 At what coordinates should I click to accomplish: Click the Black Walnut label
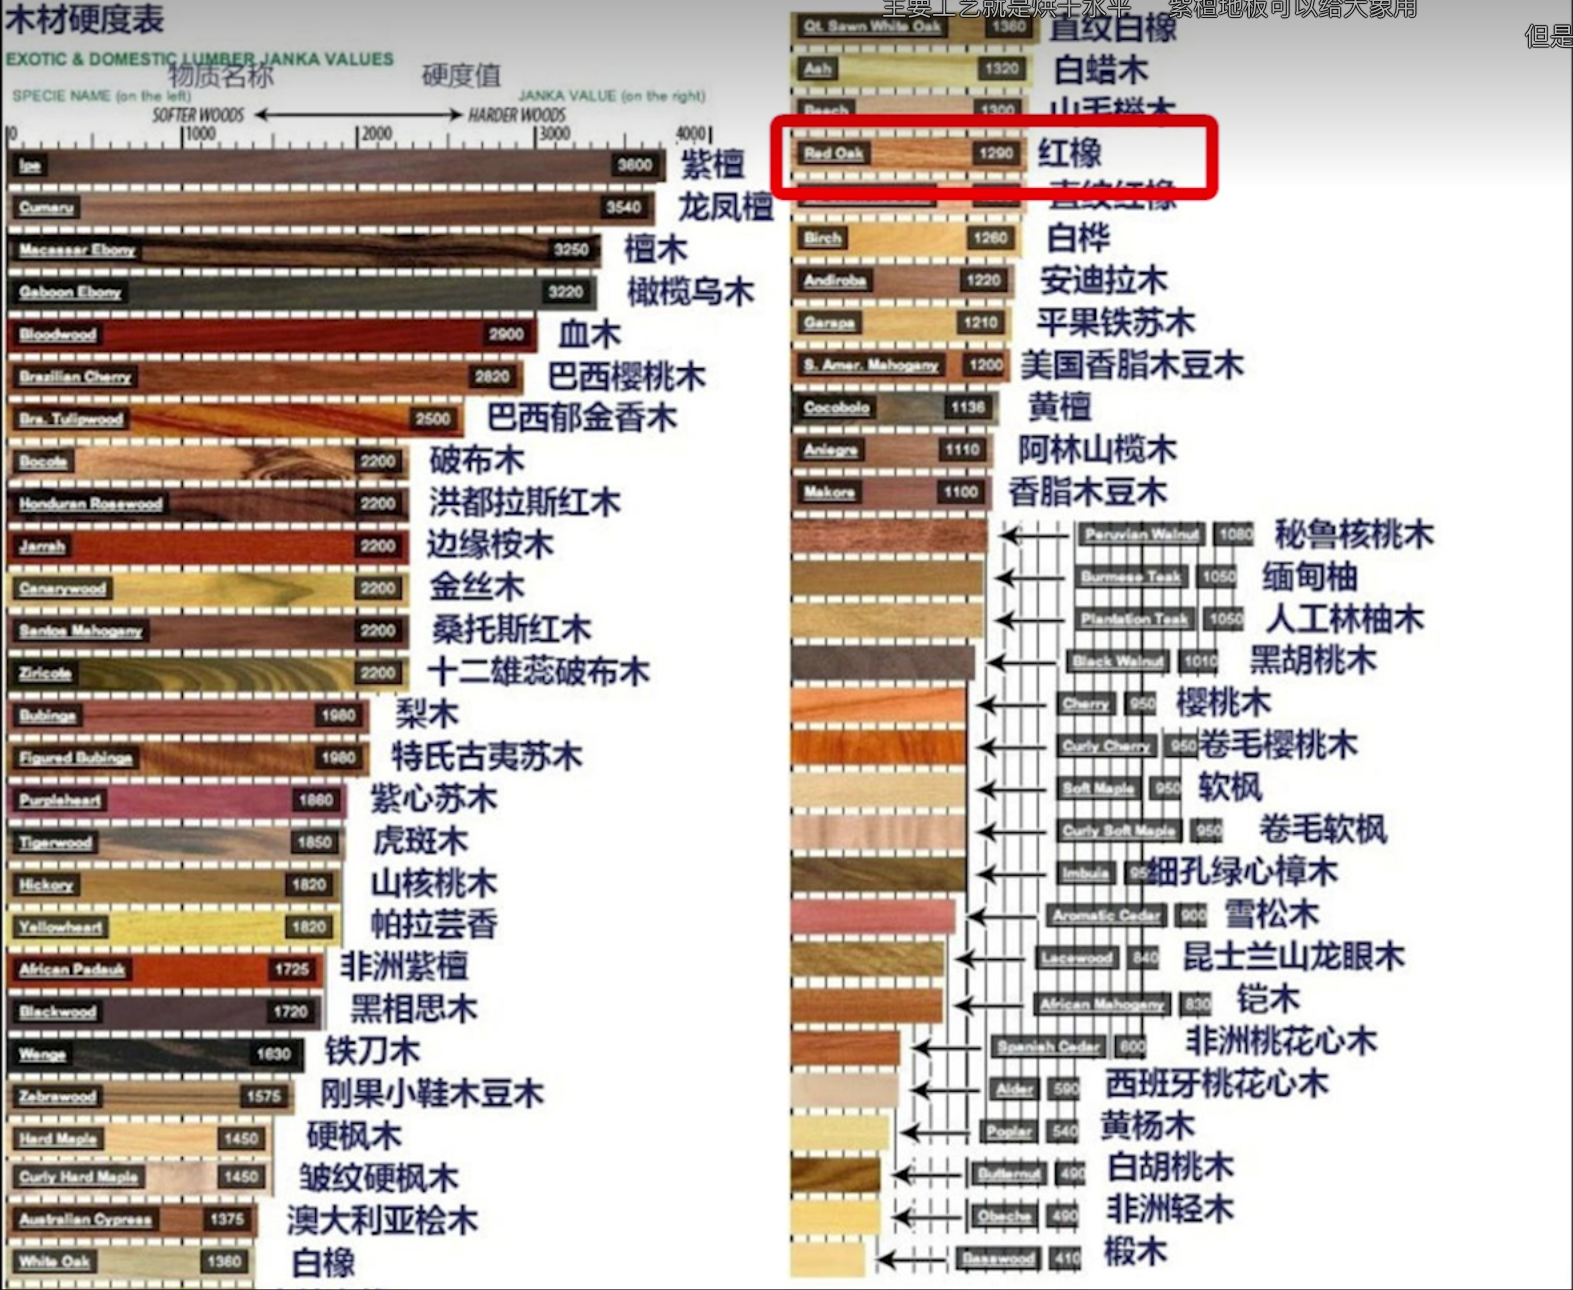click(1117, 661)
